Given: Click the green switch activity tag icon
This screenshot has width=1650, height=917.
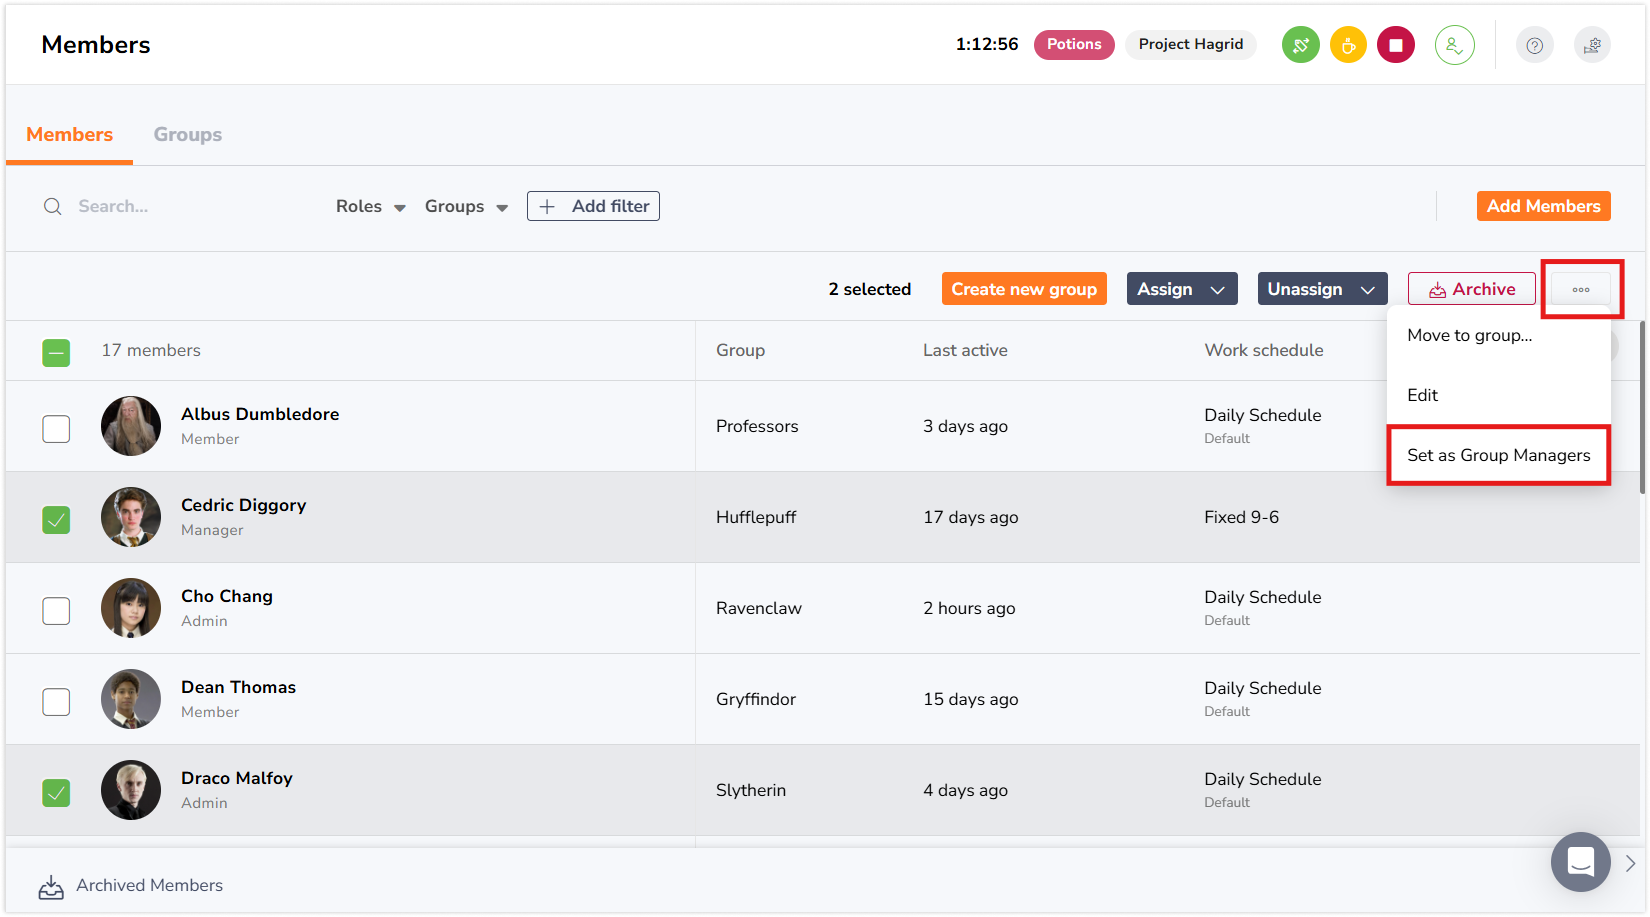Looking at the screenshot, I should click(1300, 45).
